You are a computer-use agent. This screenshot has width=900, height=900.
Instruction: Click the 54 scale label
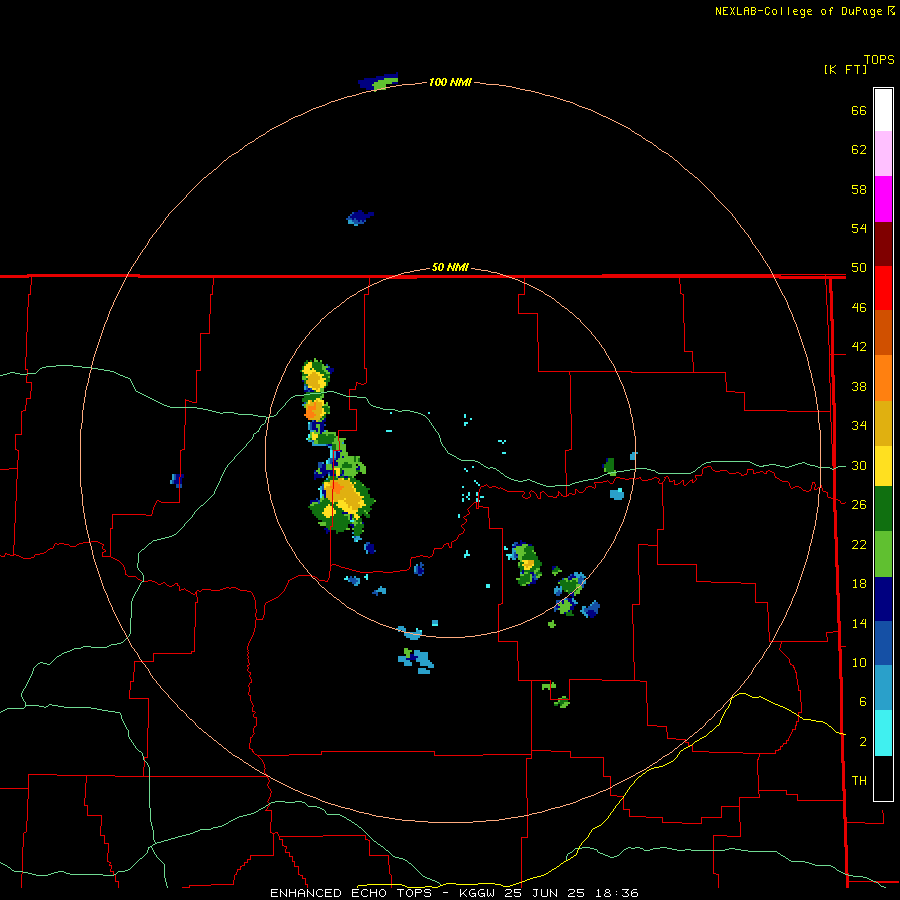tap(859, 228)
